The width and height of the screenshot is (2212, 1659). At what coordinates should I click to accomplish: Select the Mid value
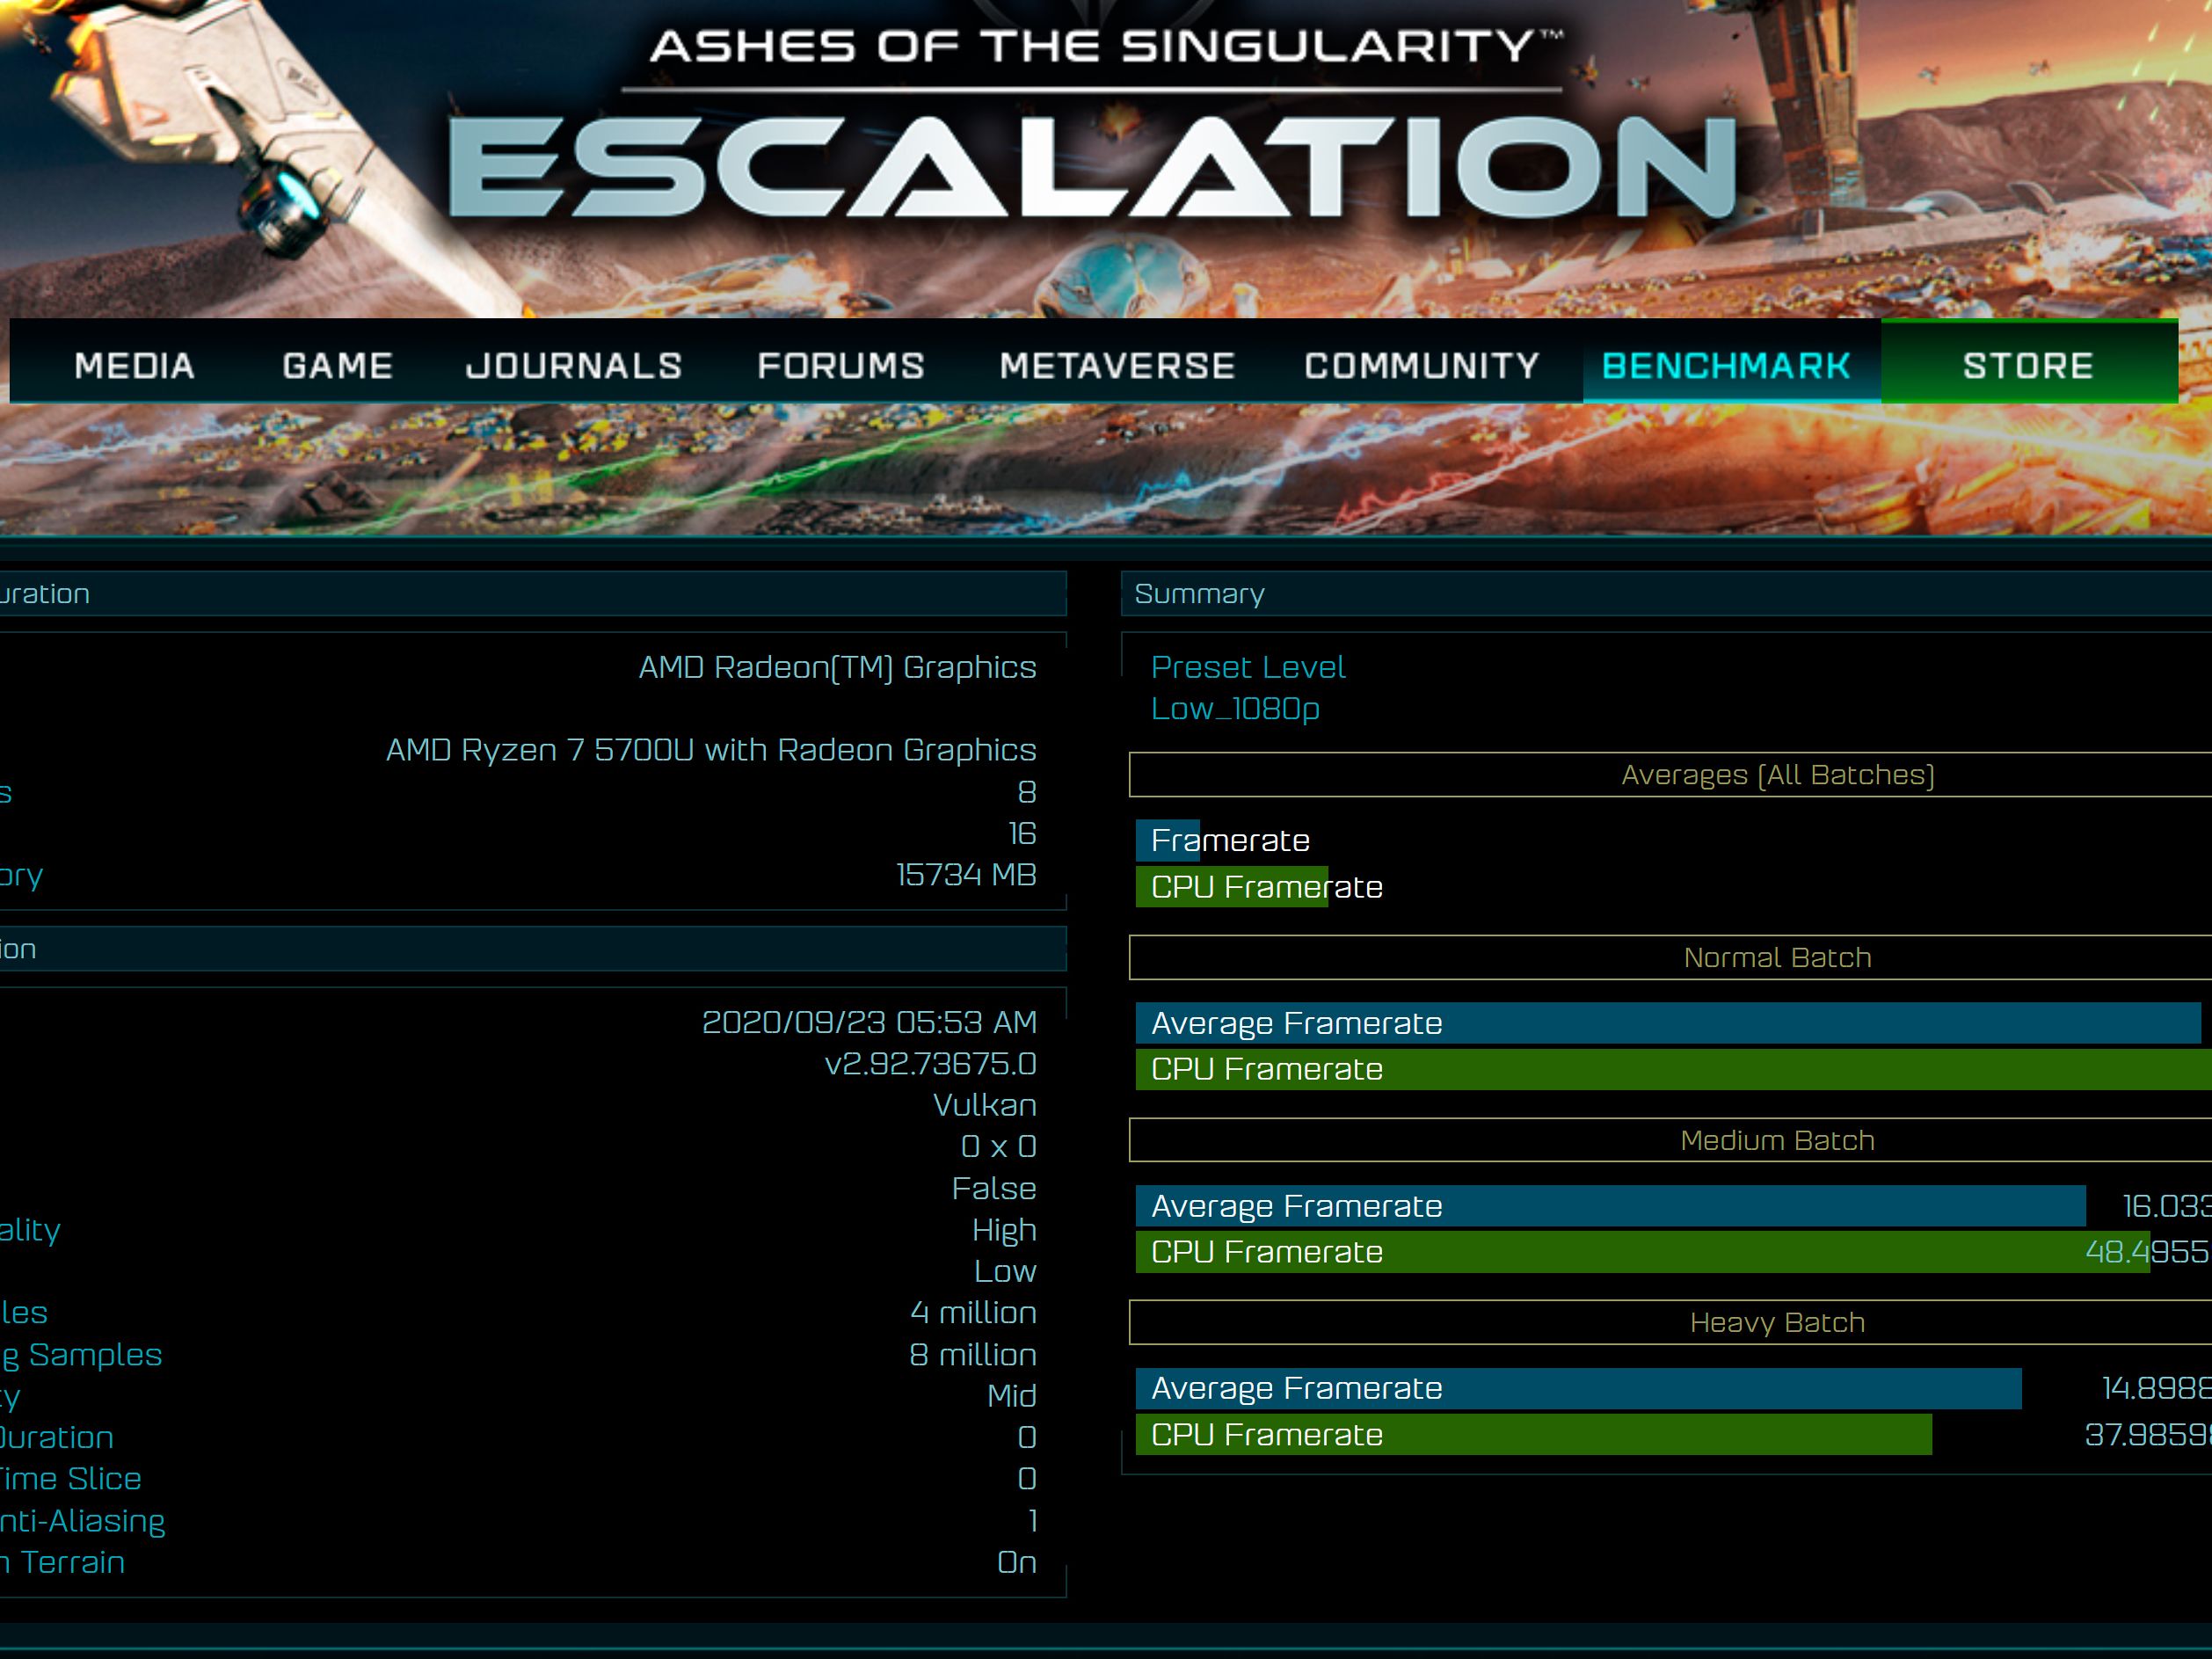[1012, 1396]
